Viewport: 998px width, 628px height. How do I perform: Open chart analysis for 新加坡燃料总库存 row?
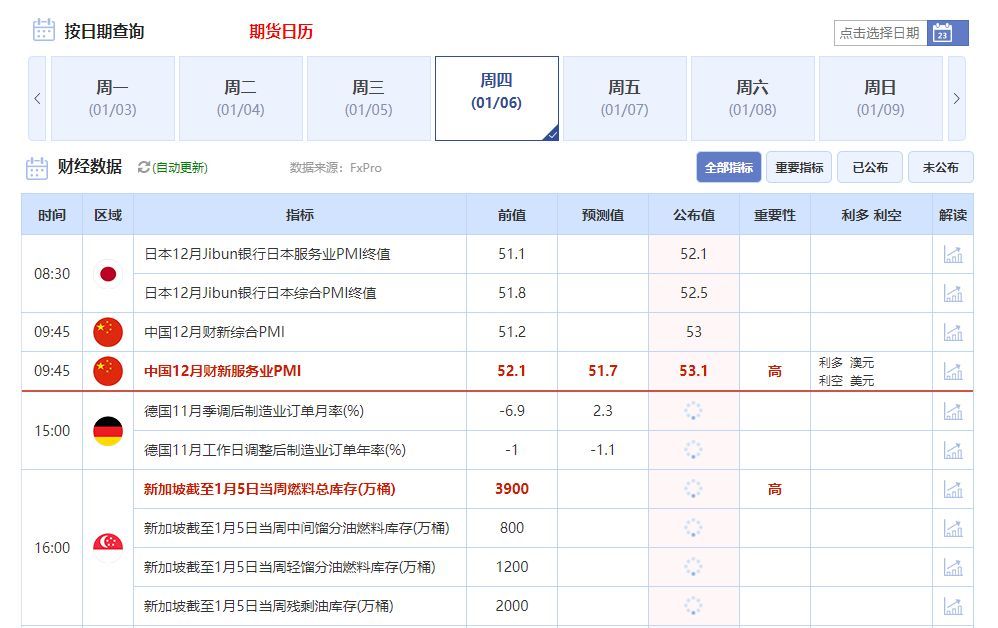pyautogui.click(x=952, y=489)
